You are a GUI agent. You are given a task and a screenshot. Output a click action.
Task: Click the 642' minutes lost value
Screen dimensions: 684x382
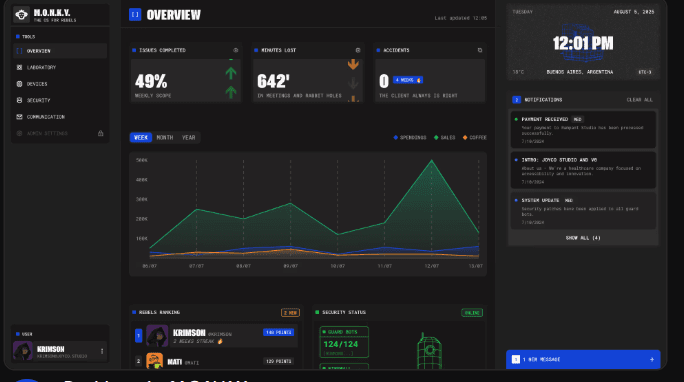(x=273, y=81)
